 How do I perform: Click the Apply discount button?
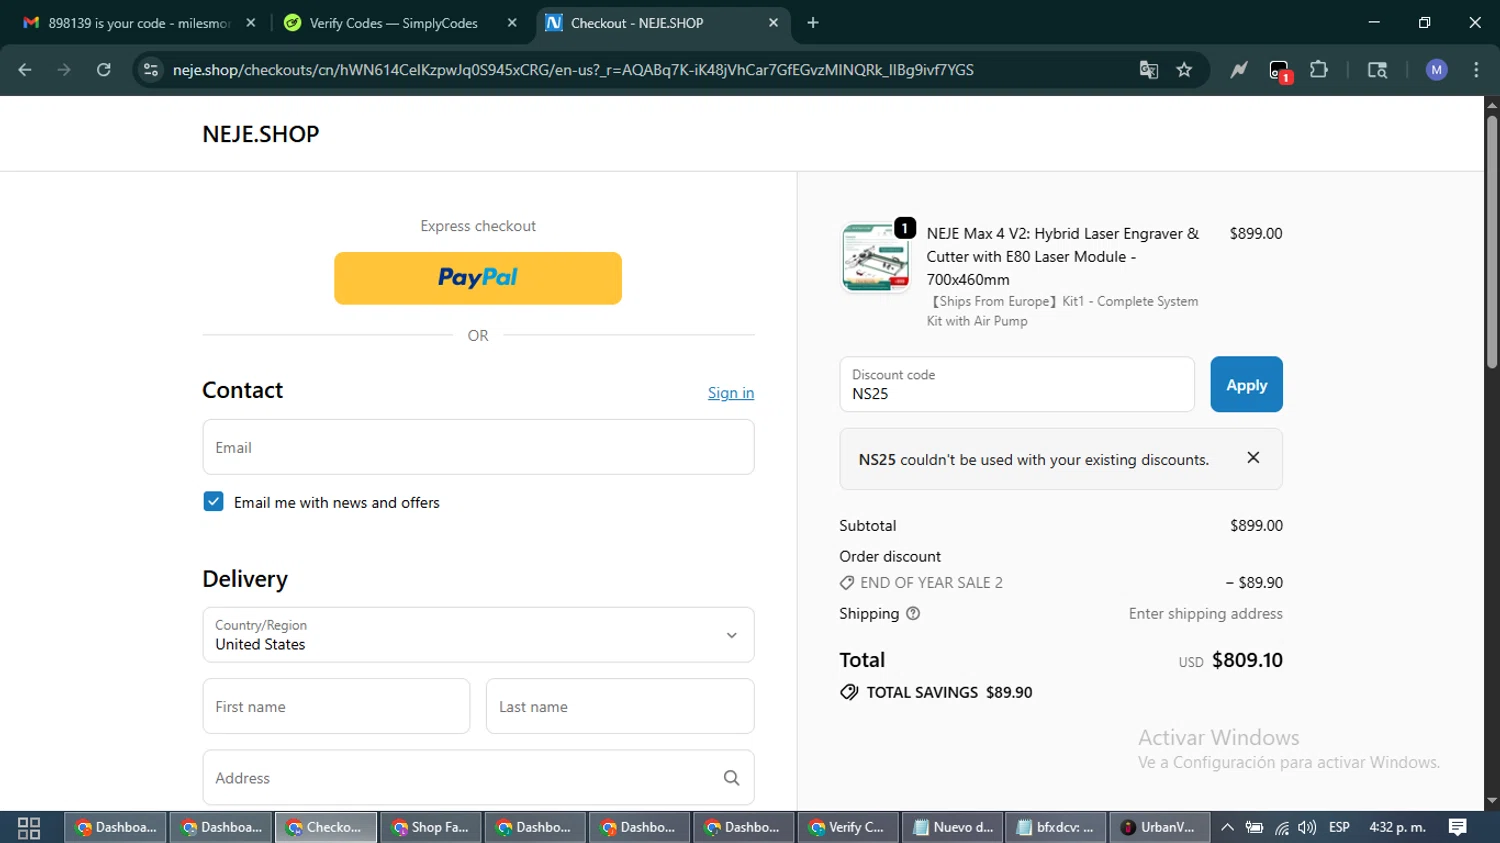[x=1246, y=385]
